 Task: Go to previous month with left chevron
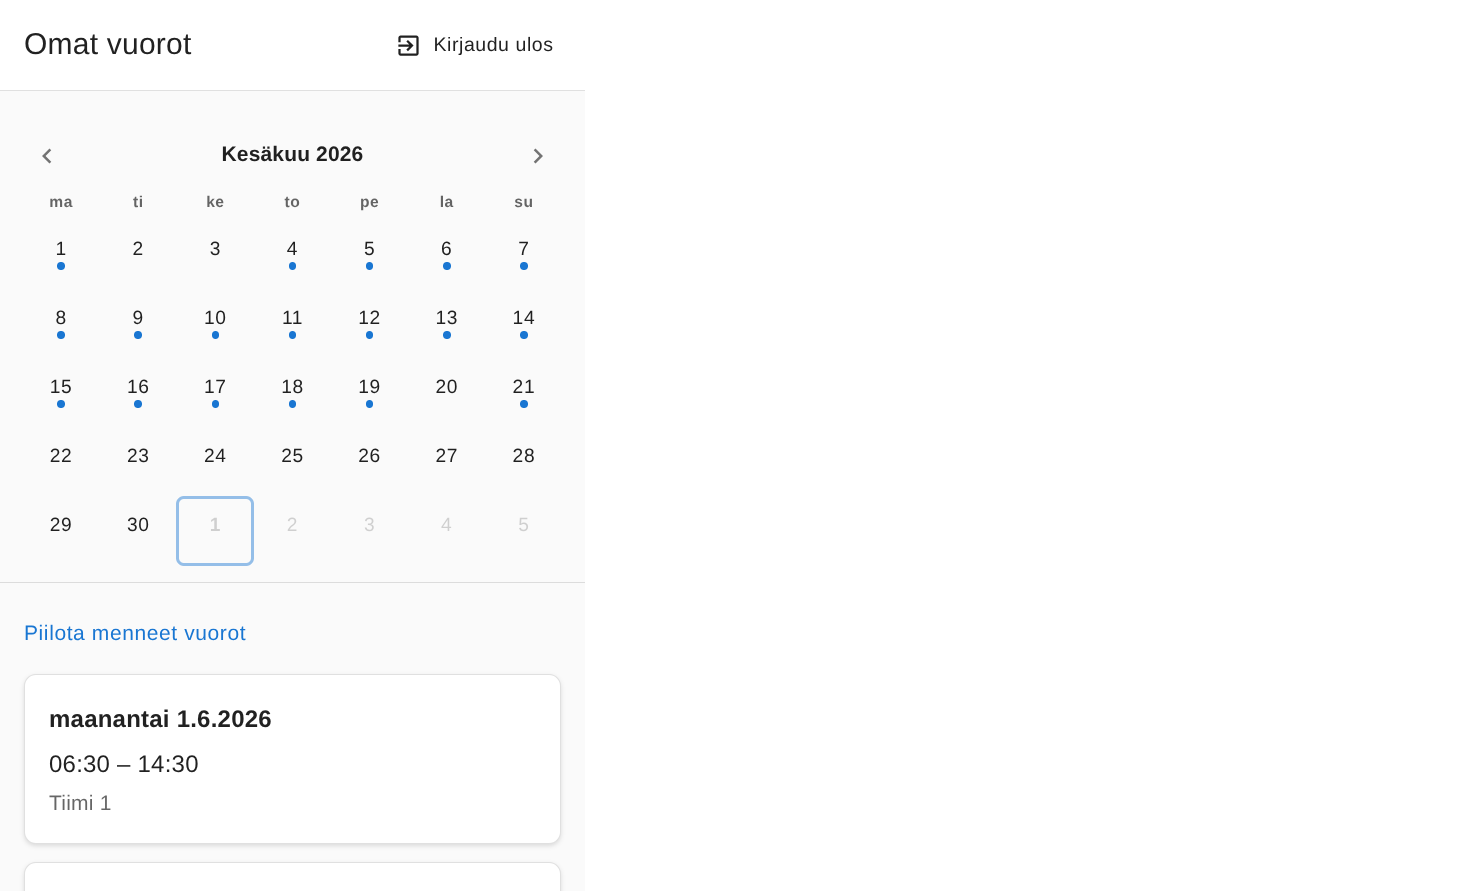coord(46,156)
